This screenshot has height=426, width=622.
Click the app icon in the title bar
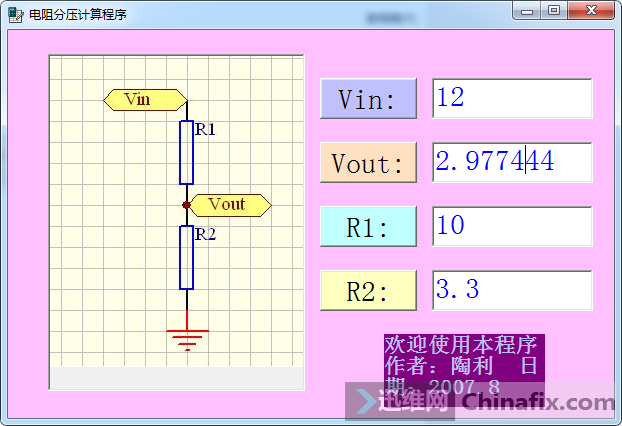(16, 15)
